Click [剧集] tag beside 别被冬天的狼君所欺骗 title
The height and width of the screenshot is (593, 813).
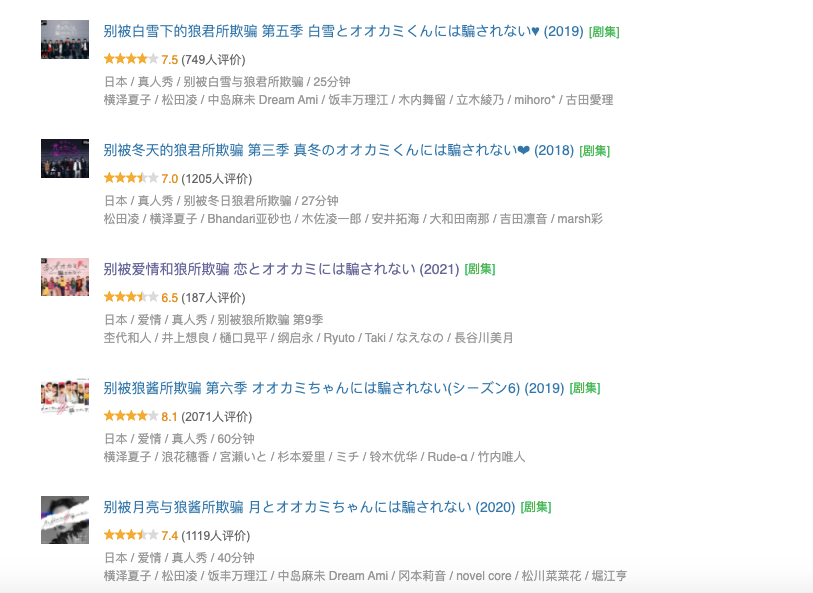[x=594, y=151]
